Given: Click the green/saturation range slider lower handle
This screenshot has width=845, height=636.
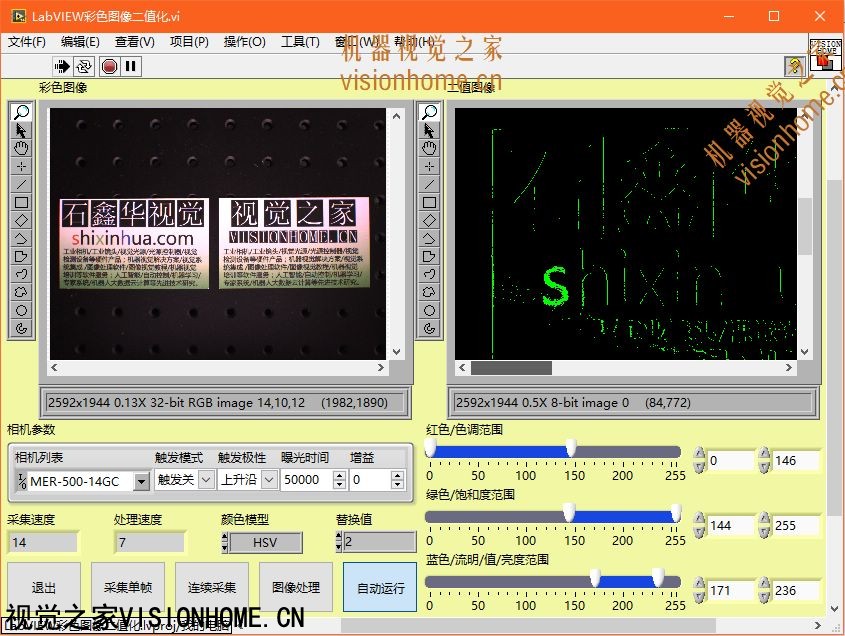Looking at the screenshot, I should click(x=569, y=513).
